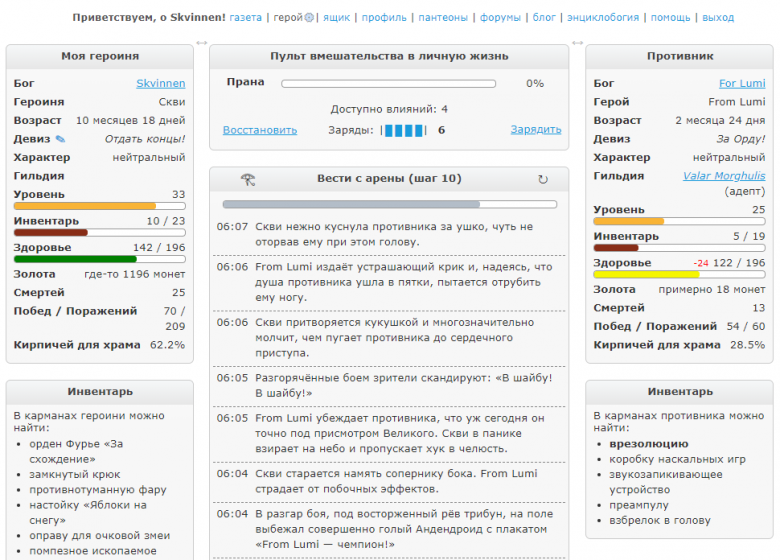This screenshot has width=780, height=560.
Task: Open пантеоны from the top menu
Action: click(x=443, y=18)
